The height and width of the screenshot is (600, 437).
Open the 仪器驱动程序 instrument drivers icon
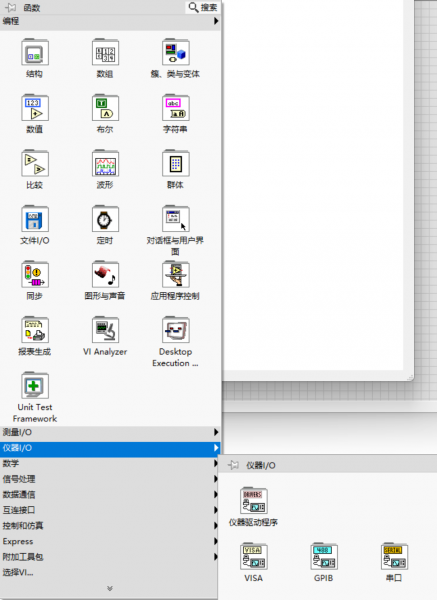[x=253, y=501]
